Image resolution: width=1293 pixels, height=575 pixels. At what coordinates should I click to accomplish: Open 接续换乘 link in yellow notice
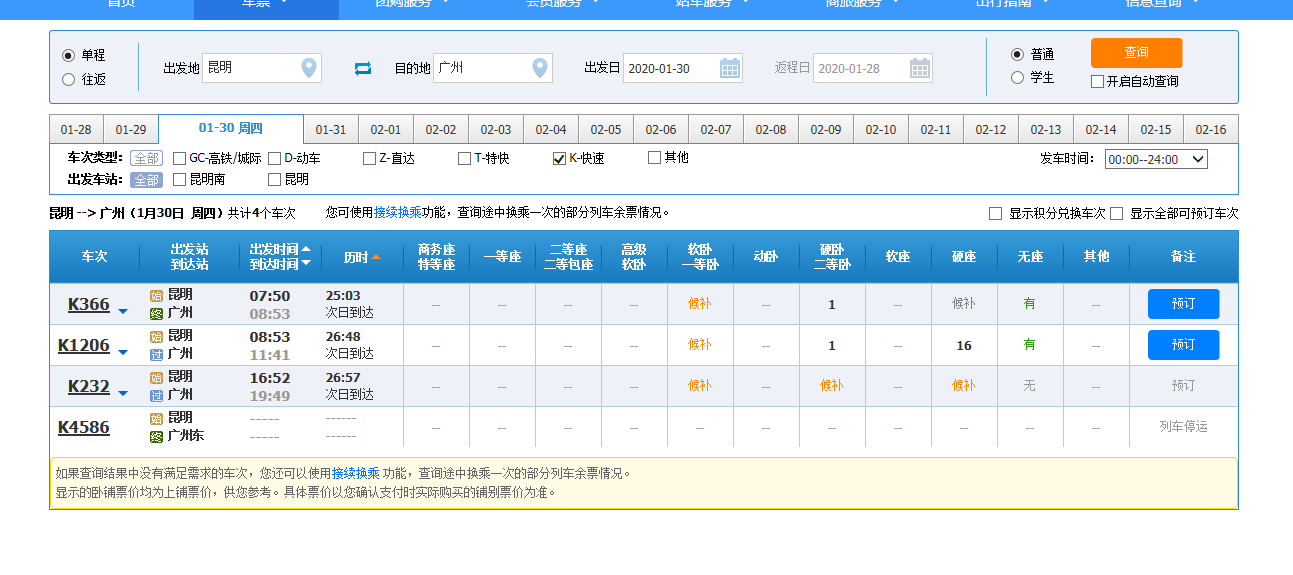(356, 474)
